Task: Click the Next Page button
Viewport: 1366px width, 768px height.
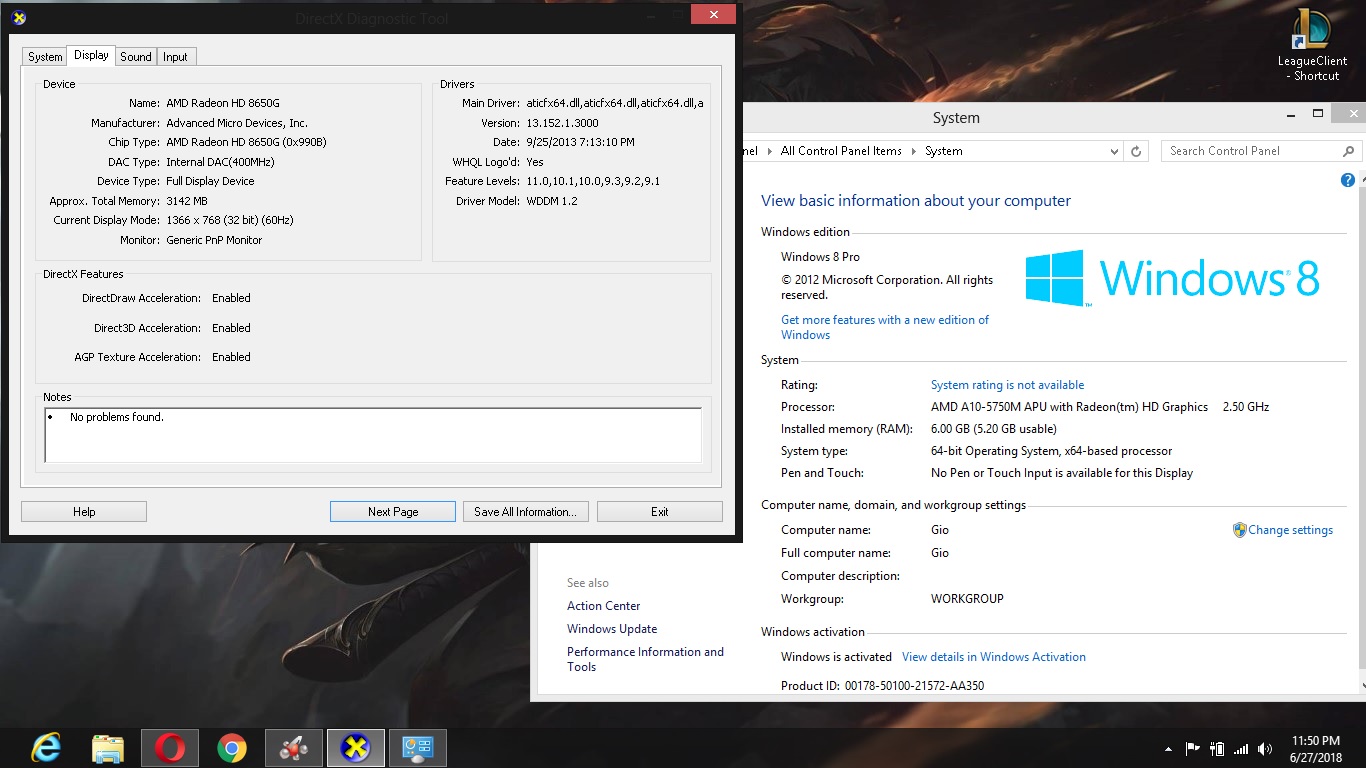Action: click(392, 512)
